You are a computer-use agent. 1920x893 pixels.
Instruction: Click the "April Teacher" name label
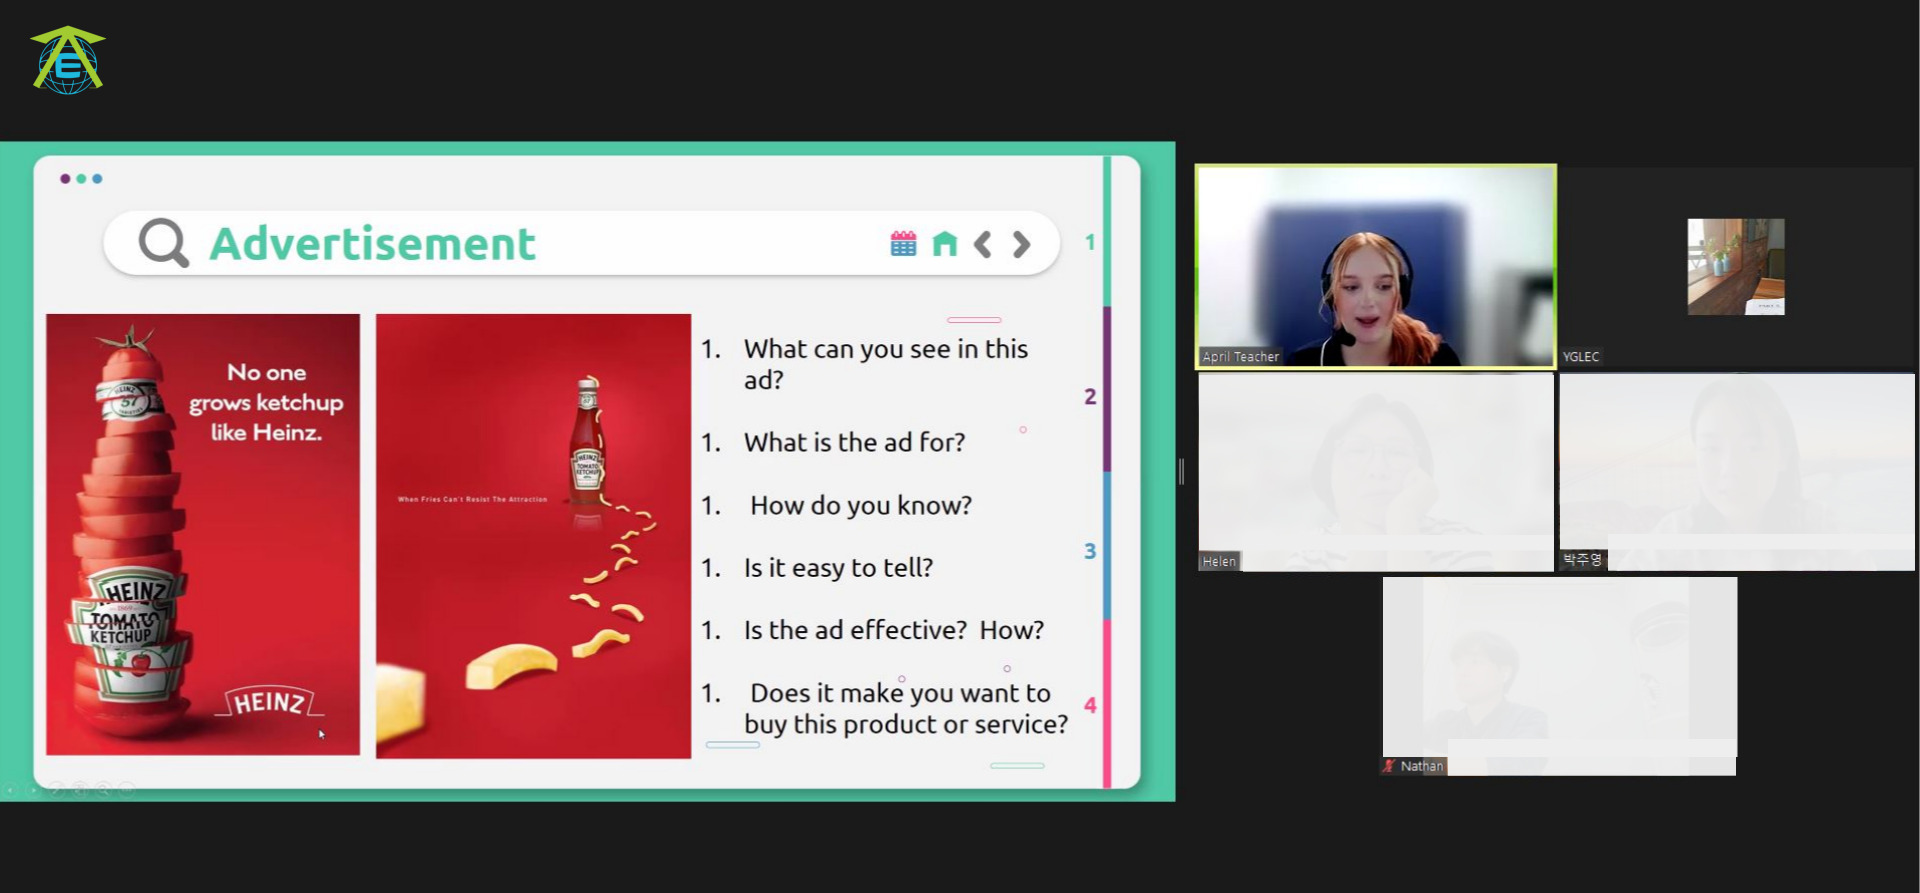click(x=1240, y=357)
